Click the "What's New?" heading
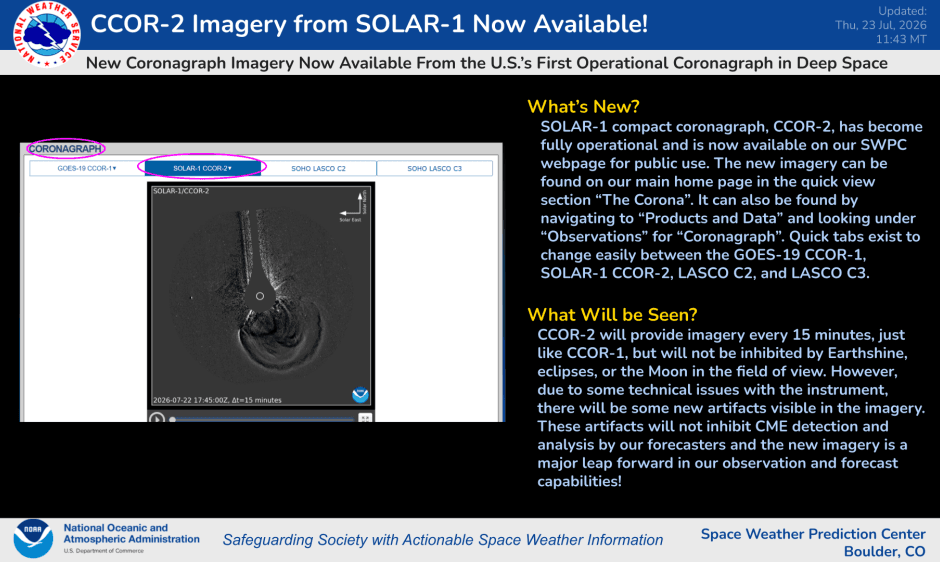This screenshot has width=940, height=562. 583,107
